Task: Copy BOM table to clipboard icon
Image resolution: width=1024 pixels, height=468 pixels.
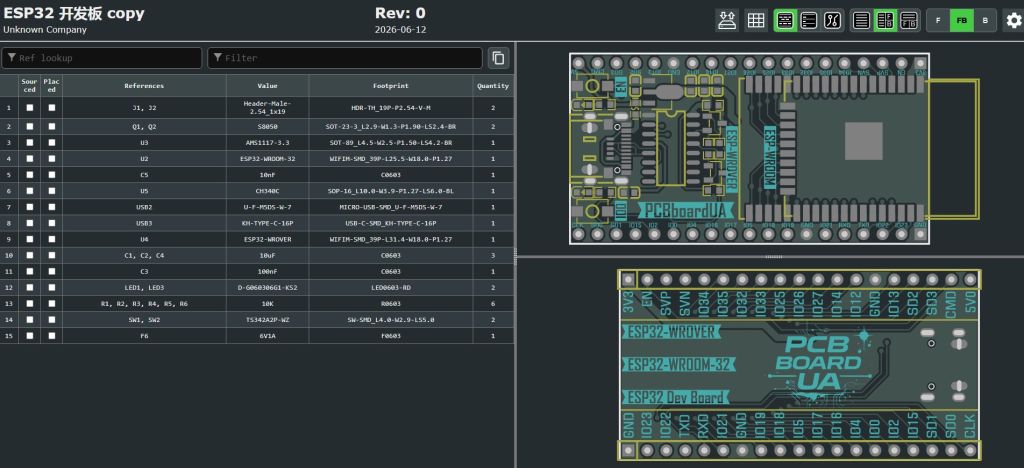Action: point(498,58)
